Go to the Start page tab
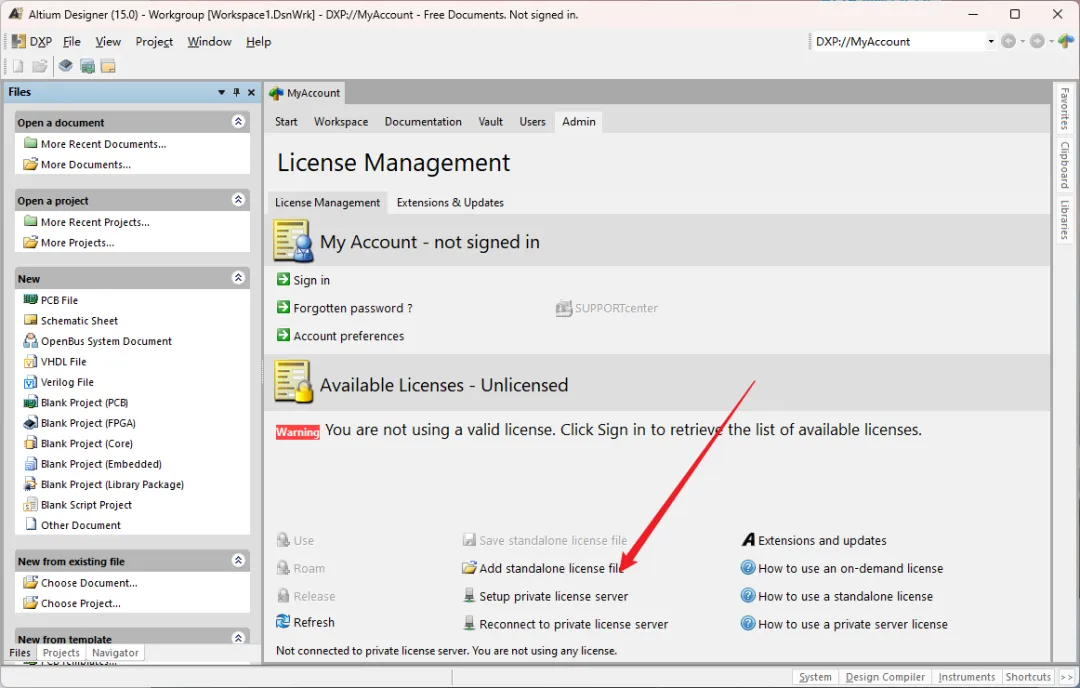1080x688 pixels. (286, 122)
